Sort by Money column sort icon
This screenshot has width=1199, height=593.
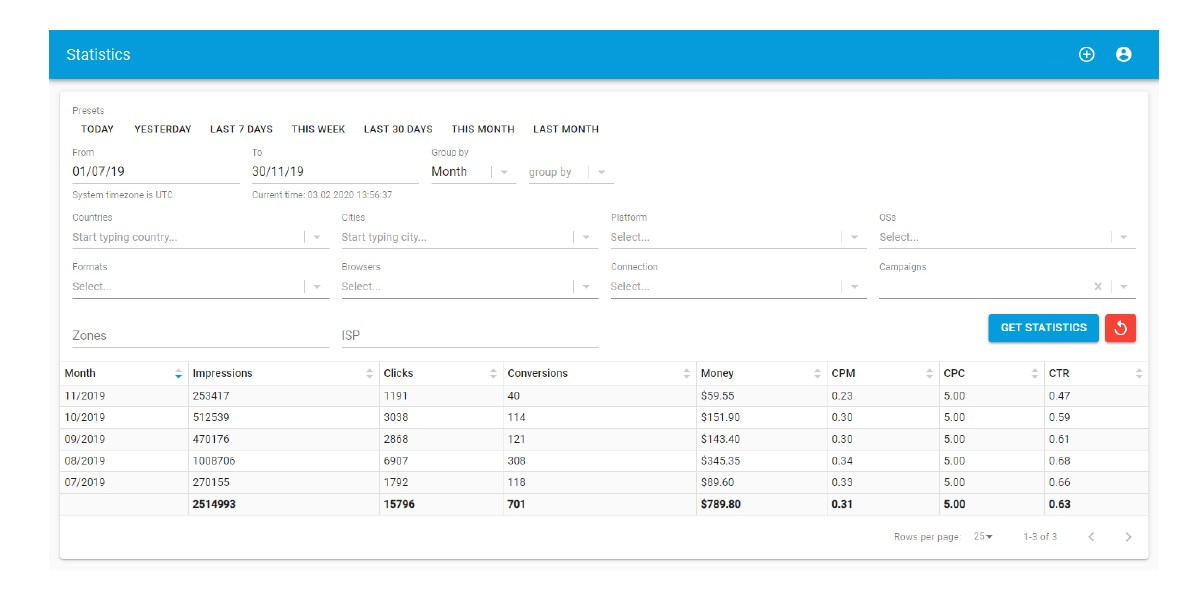[x=817, y=373]
